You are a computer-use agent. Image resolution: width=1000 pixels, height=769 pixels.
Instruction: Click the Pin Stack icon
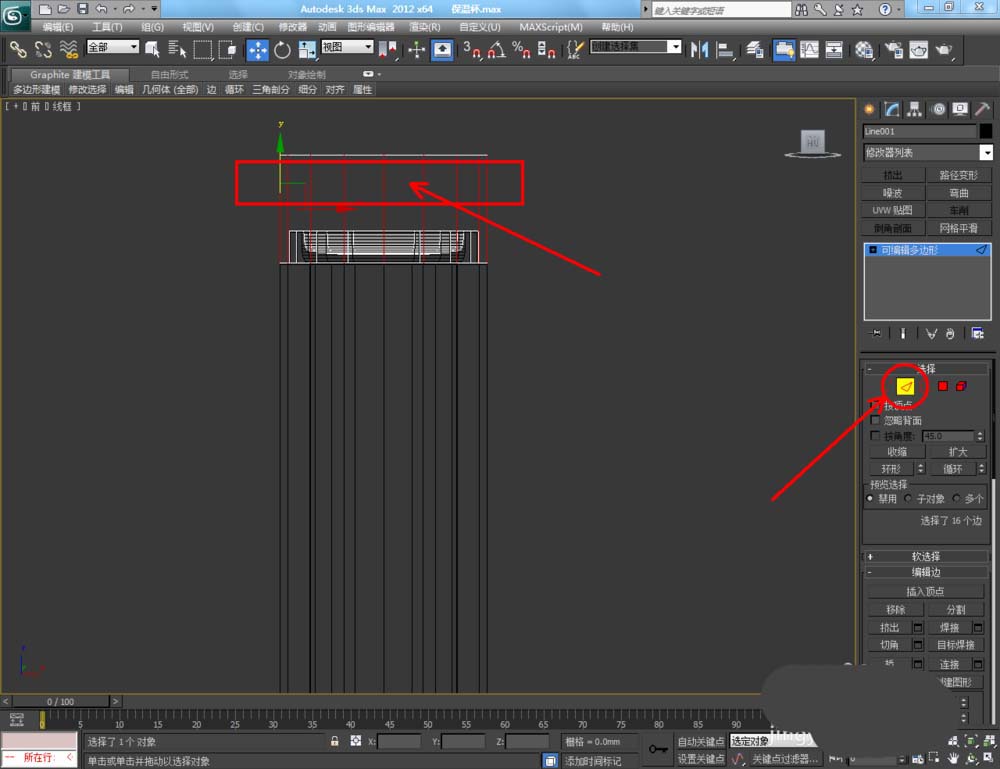click(876, 333)
